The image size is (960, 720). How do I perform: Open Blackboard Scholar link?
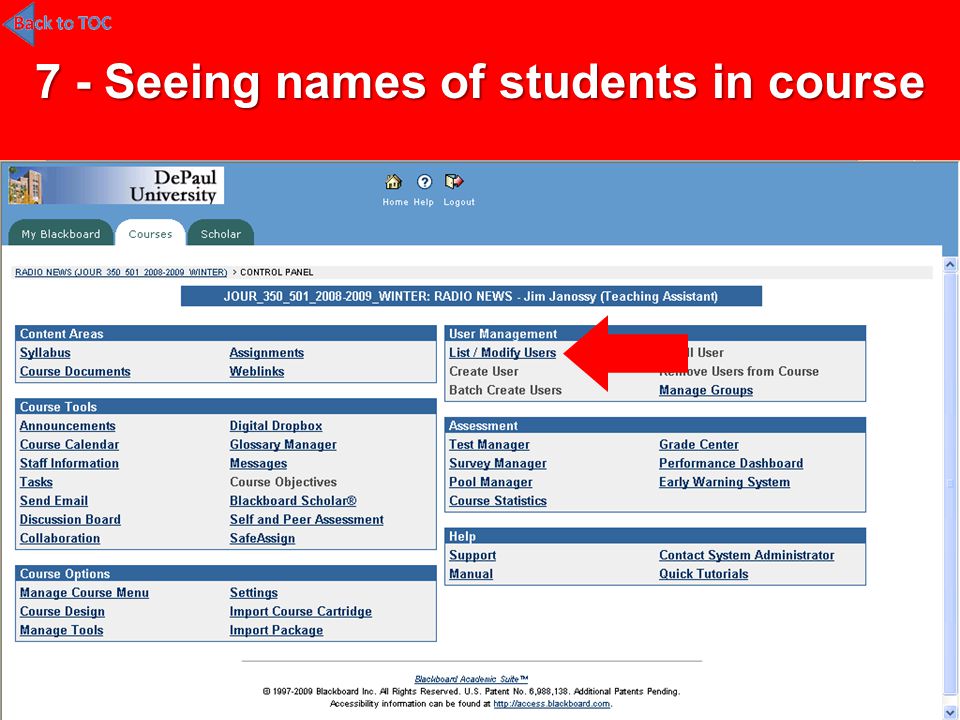[x=293, y=501]
